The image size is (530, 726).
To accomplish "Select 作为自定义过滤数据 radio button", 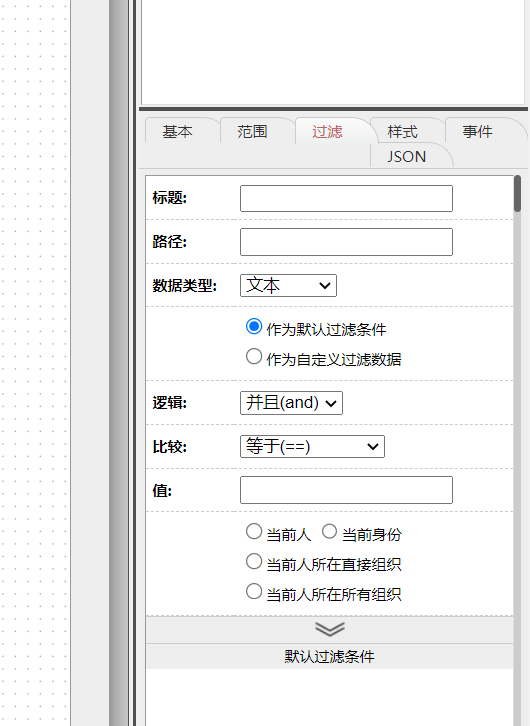I will [x=254, y=356].
